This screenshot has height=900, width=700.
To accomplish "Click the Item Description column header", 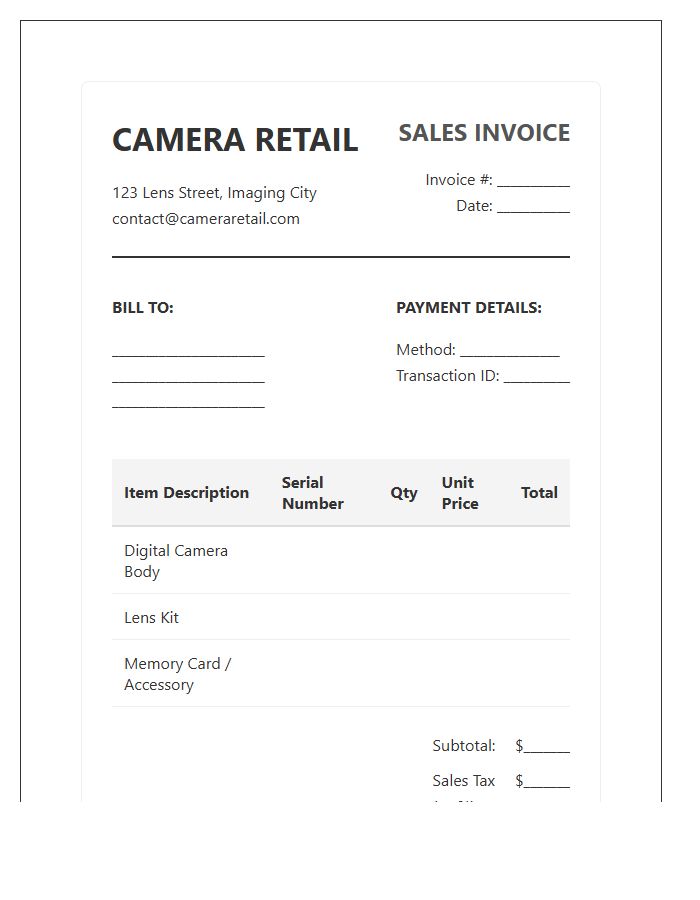I will [186, 492].
